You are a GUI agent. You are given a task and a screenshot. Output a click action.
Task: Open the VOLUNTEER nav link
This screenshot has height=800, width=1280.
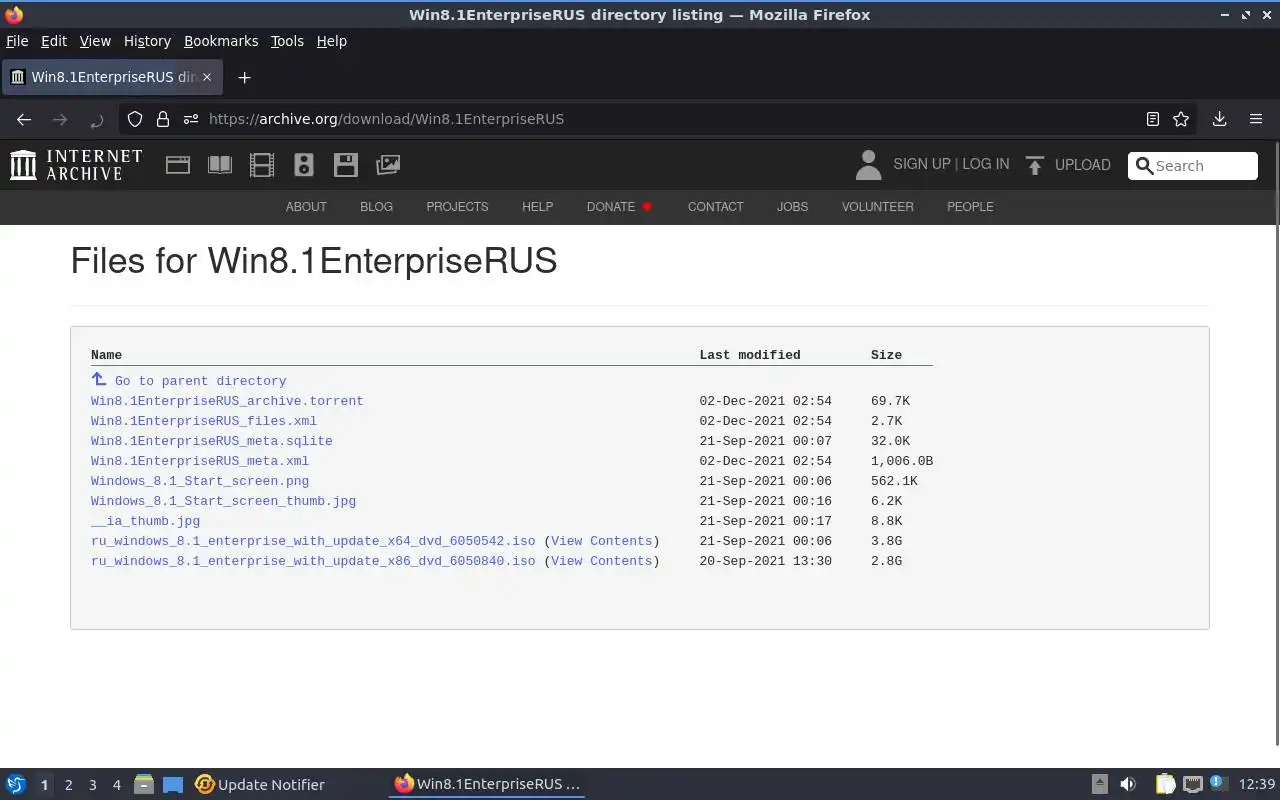click(x=877, y=207)
